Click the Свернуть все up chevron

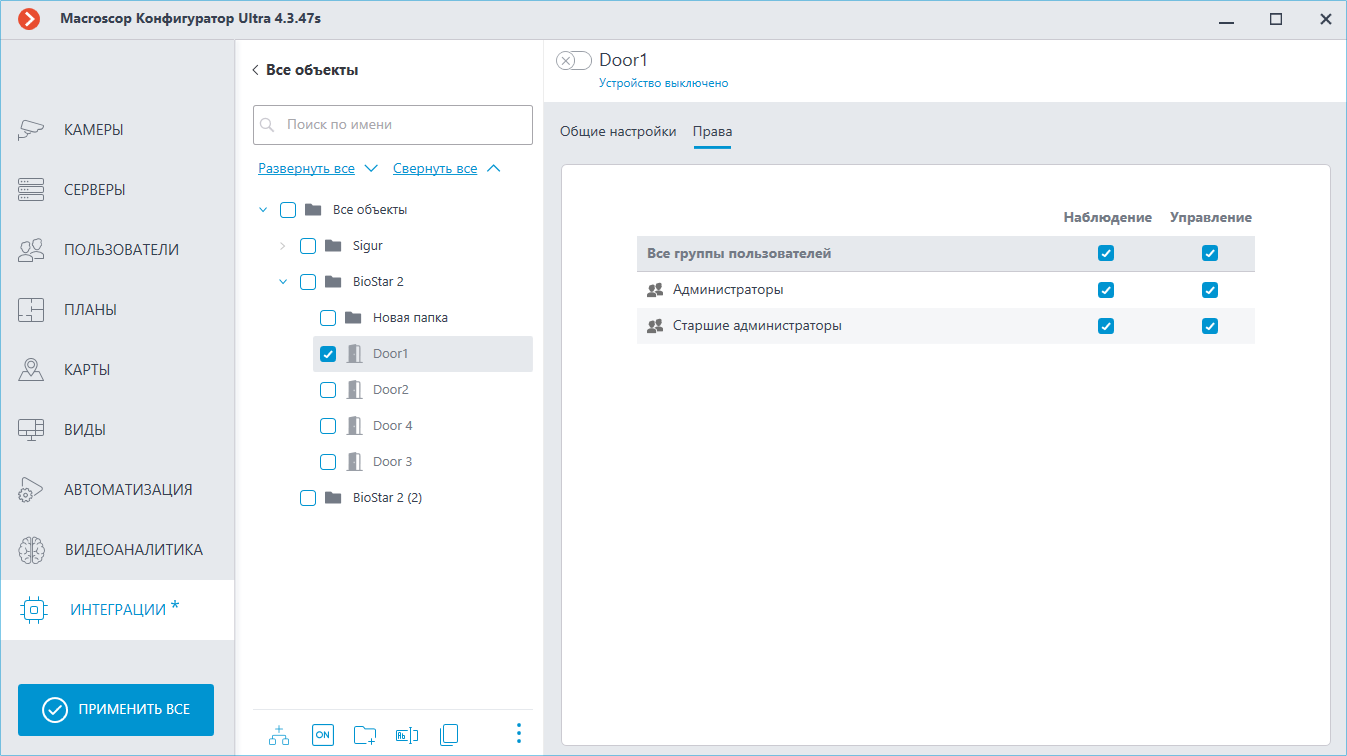click(493, 169)
